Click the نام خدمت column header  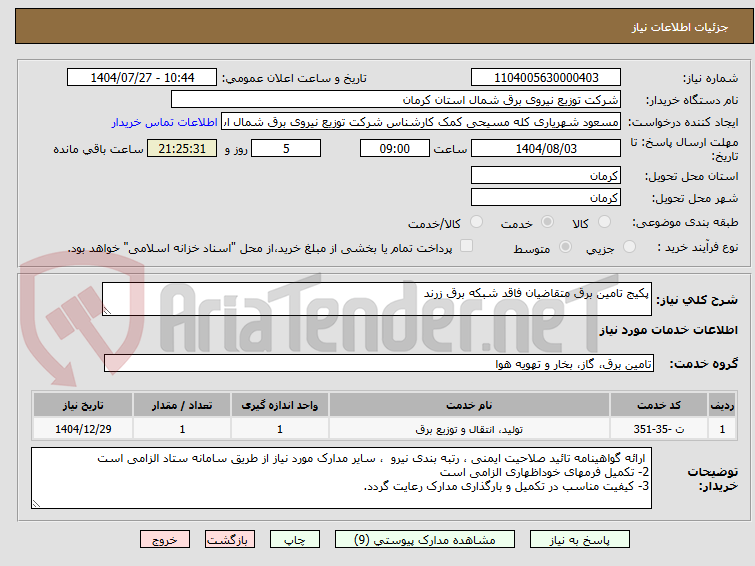point(469,405)
